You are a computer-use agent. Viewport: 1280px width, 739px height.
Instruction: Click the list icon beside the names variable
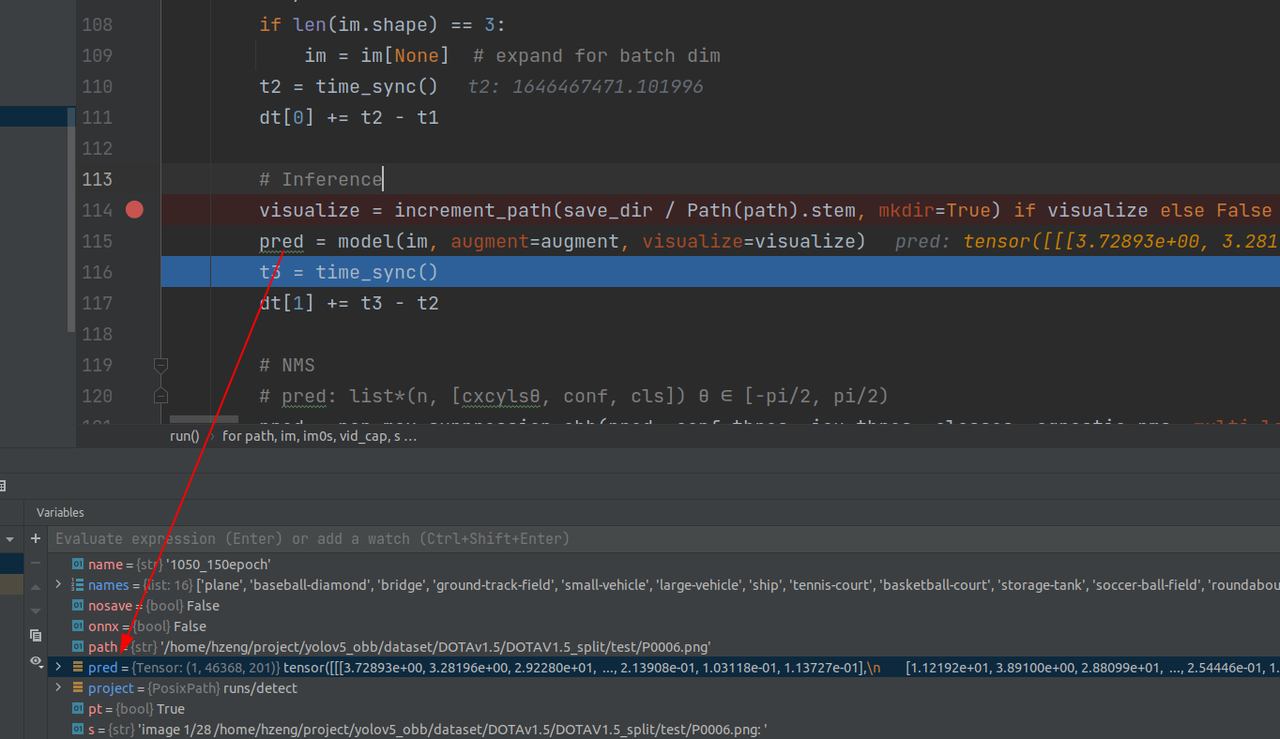pos(78,585)
